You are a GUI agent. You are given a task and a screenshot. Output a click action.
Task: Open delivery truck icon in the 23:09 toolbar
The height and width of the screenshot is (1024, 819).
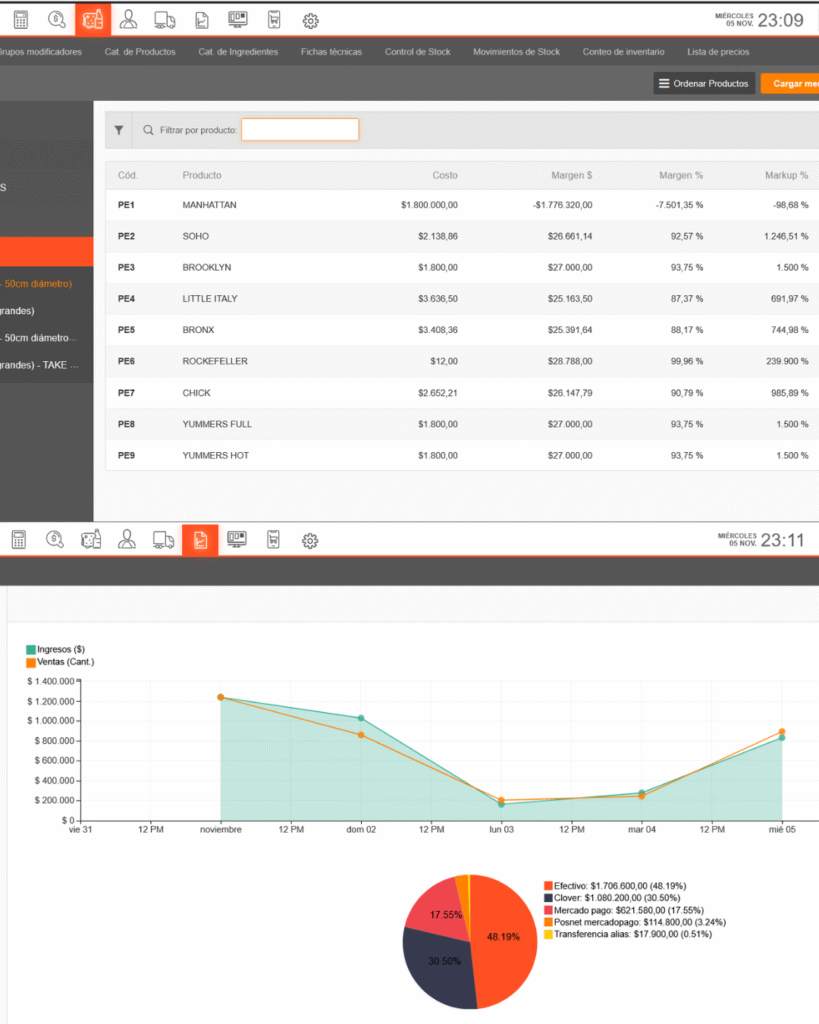165,20
